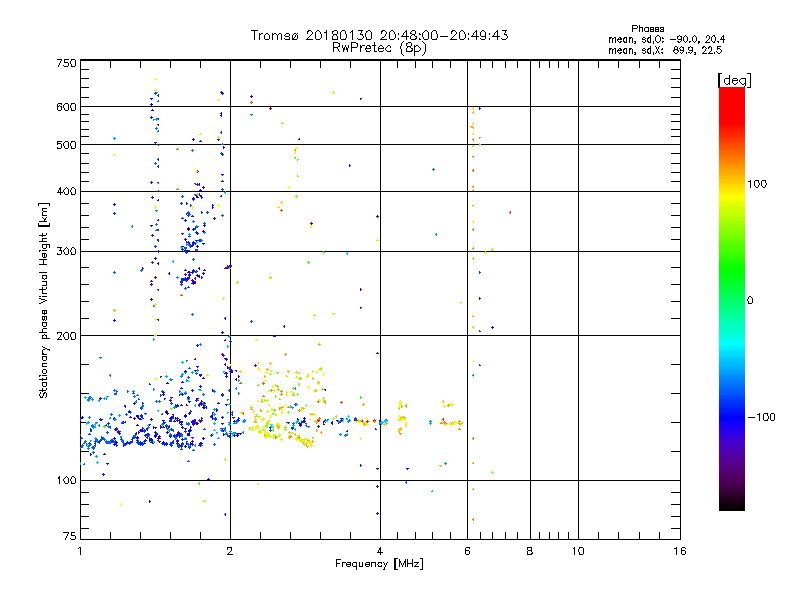Click the y-axis tick label '75'
Screen dimensions: 800x600
pyautogui.click(x=70, y=536)
